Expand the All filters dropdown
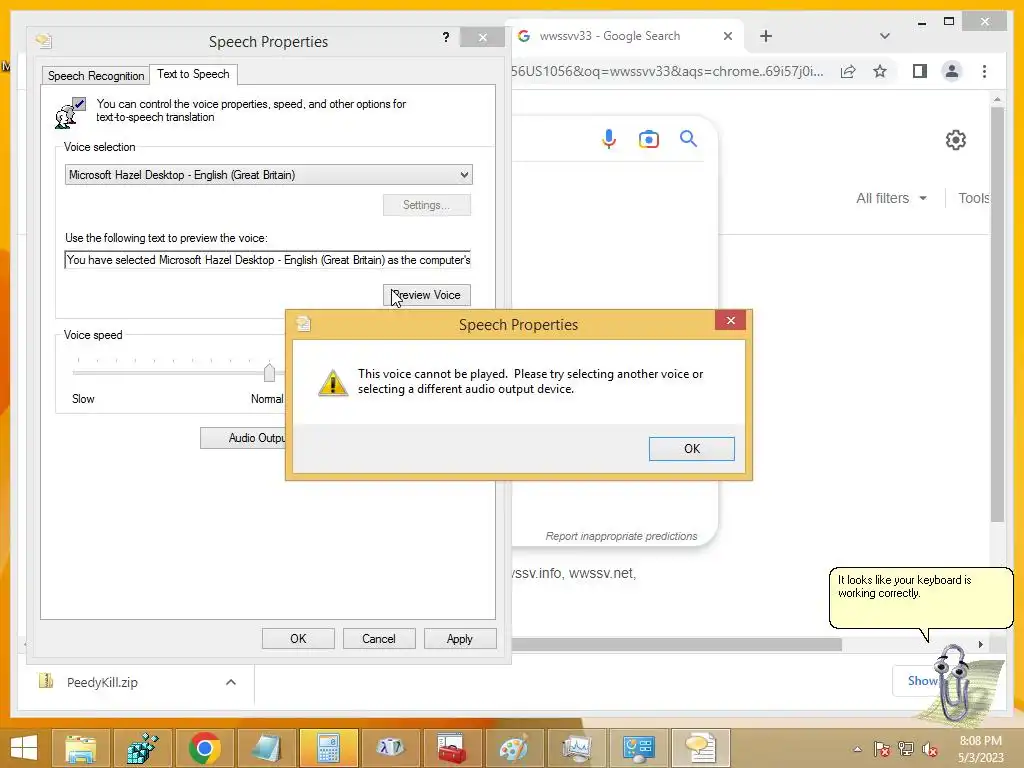This screenshot has height=768, width=1024. (x=891, y=198)
